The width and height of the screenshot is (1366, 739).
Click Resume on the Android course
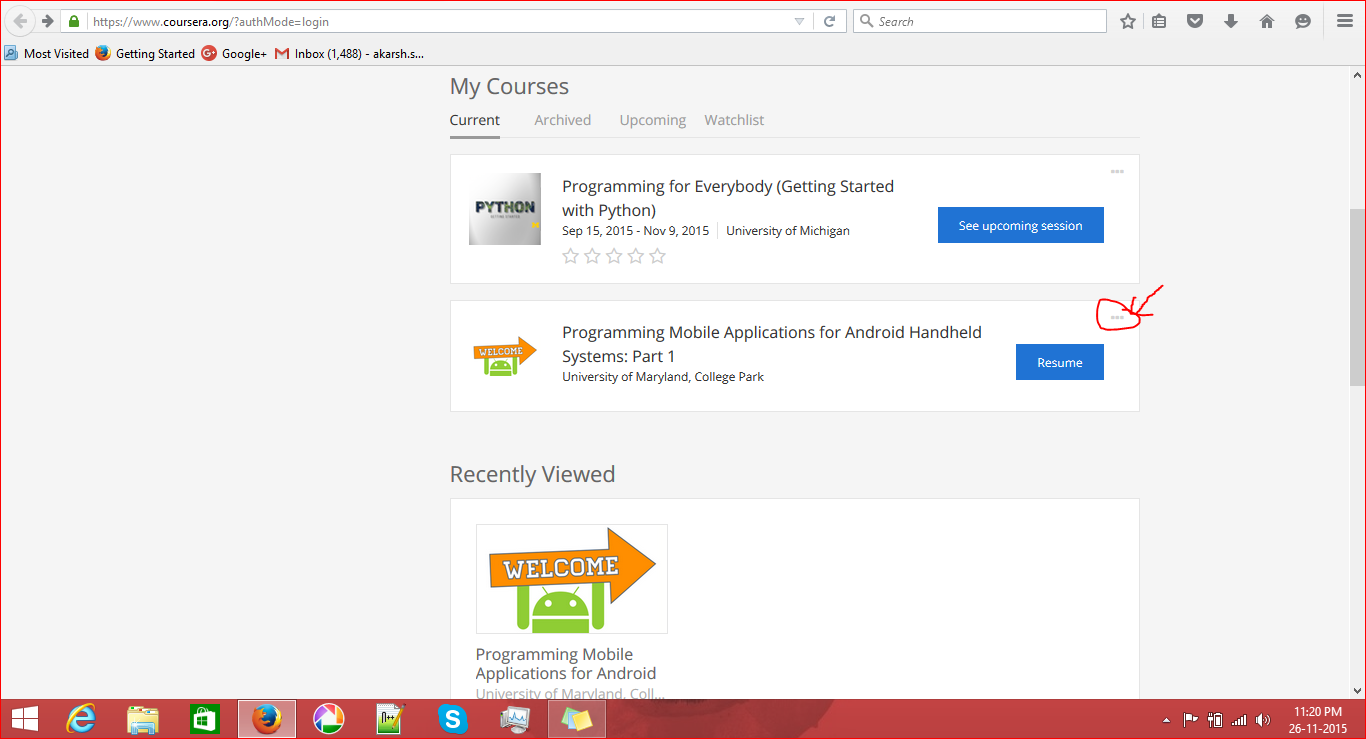point(1059,362)
